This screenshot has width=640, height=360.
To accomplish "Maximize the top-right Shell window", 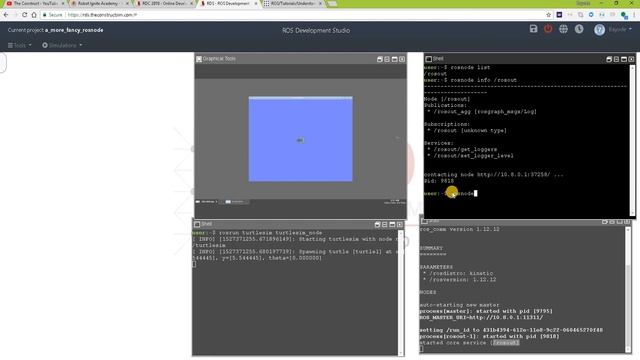I will point(624,59).
